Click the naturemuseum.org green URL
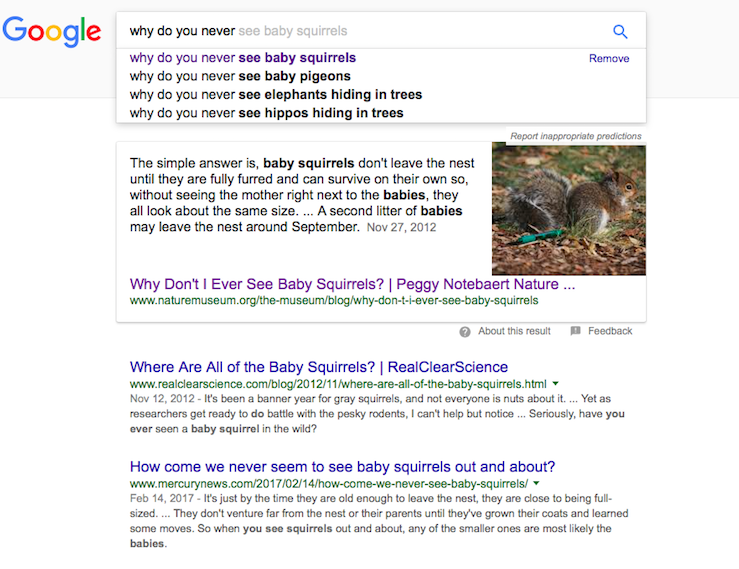The image size is (739, 569). (334, 300)
